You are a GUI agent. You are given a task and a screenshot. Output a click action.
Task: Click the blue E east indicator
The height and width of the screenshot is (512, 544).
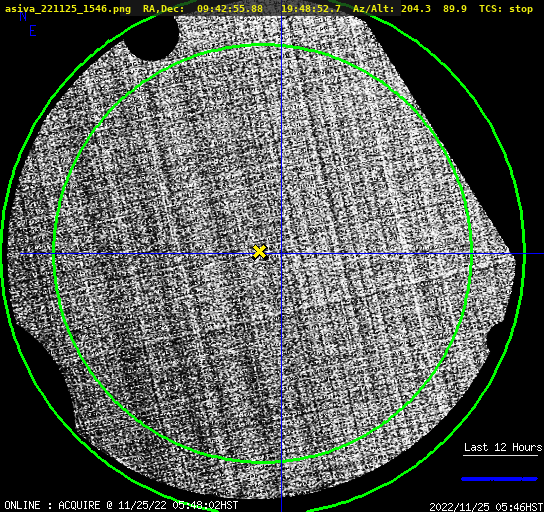[33, 31]
